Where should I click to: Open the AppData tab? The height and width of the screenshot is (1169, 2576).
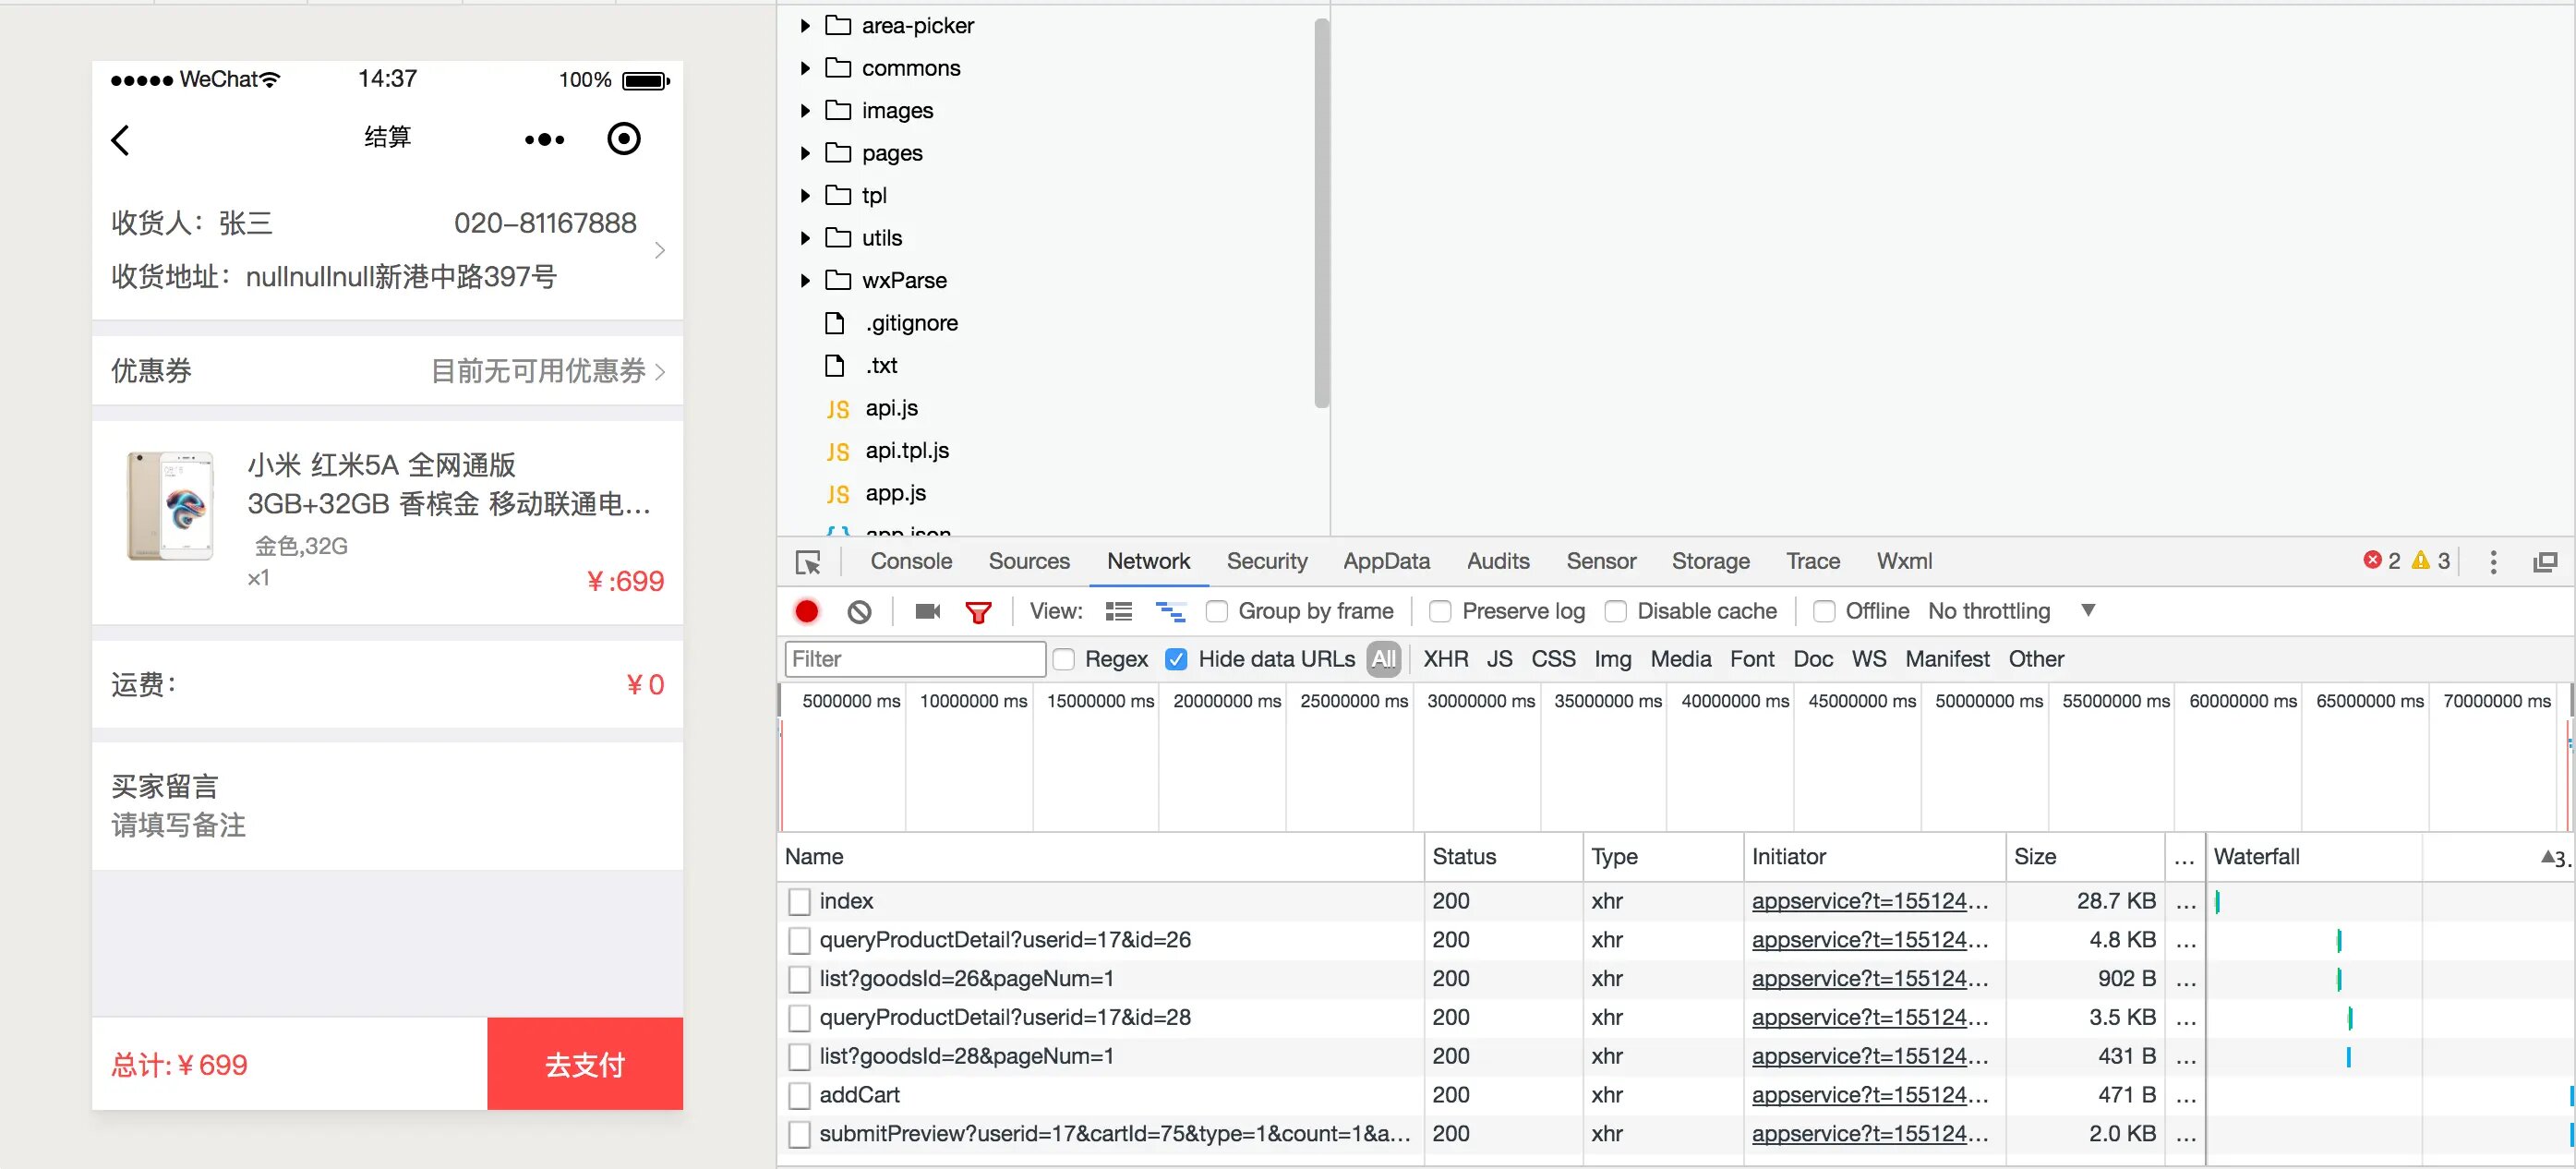coord(1386,561)
